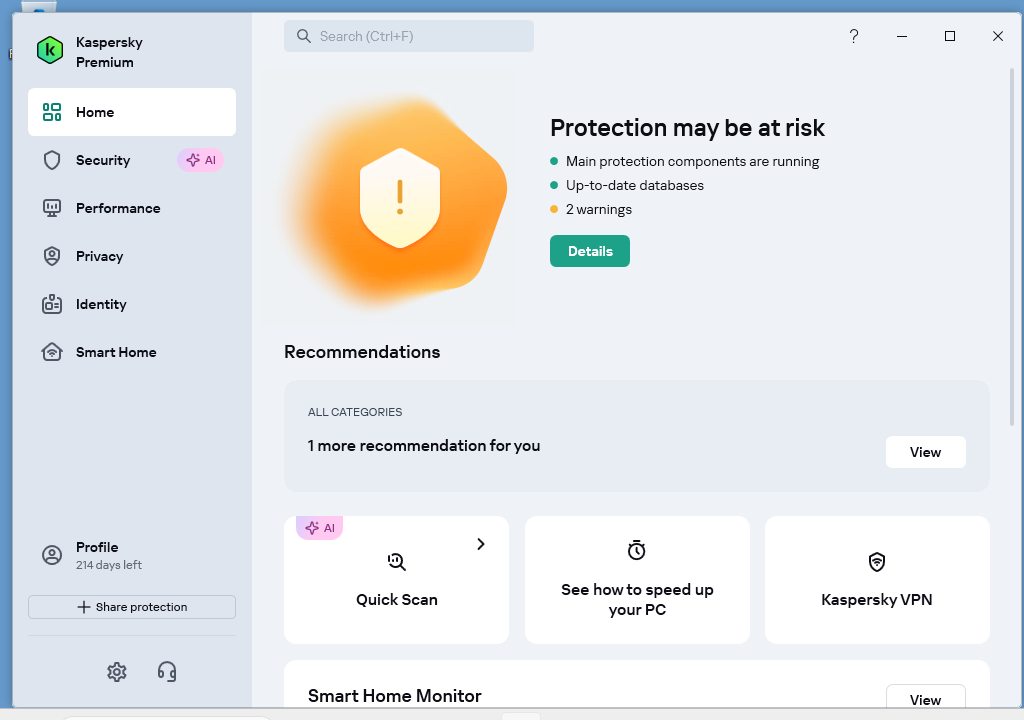Open help question mark icon
This screenshot has height=720, width=1024.
pyautogui.click(x=854, y=36)
